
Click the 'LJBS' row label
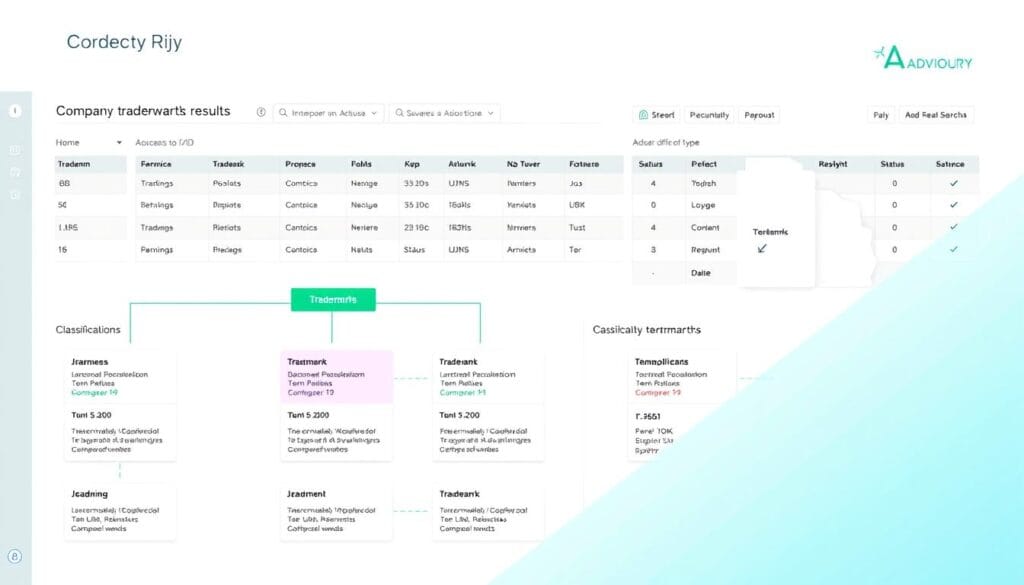[x=68, y=227]
